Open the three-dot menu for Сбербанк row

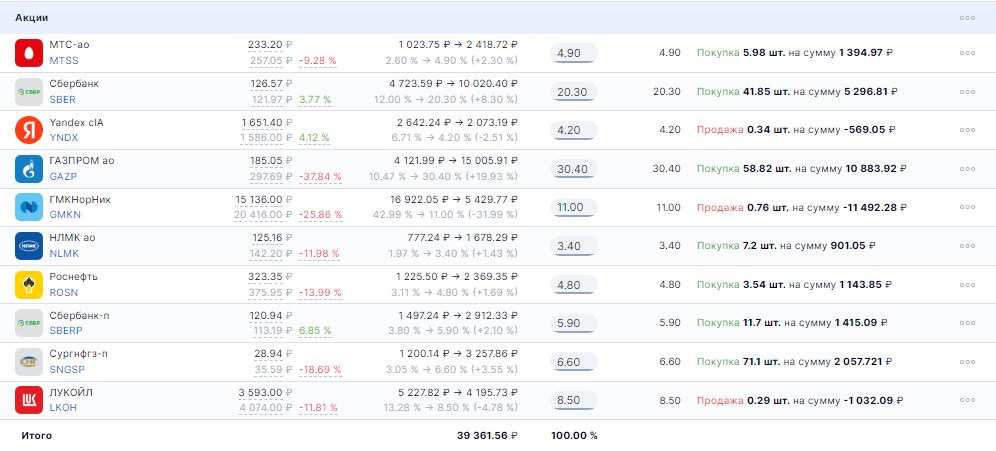click(x=966, y=92)
